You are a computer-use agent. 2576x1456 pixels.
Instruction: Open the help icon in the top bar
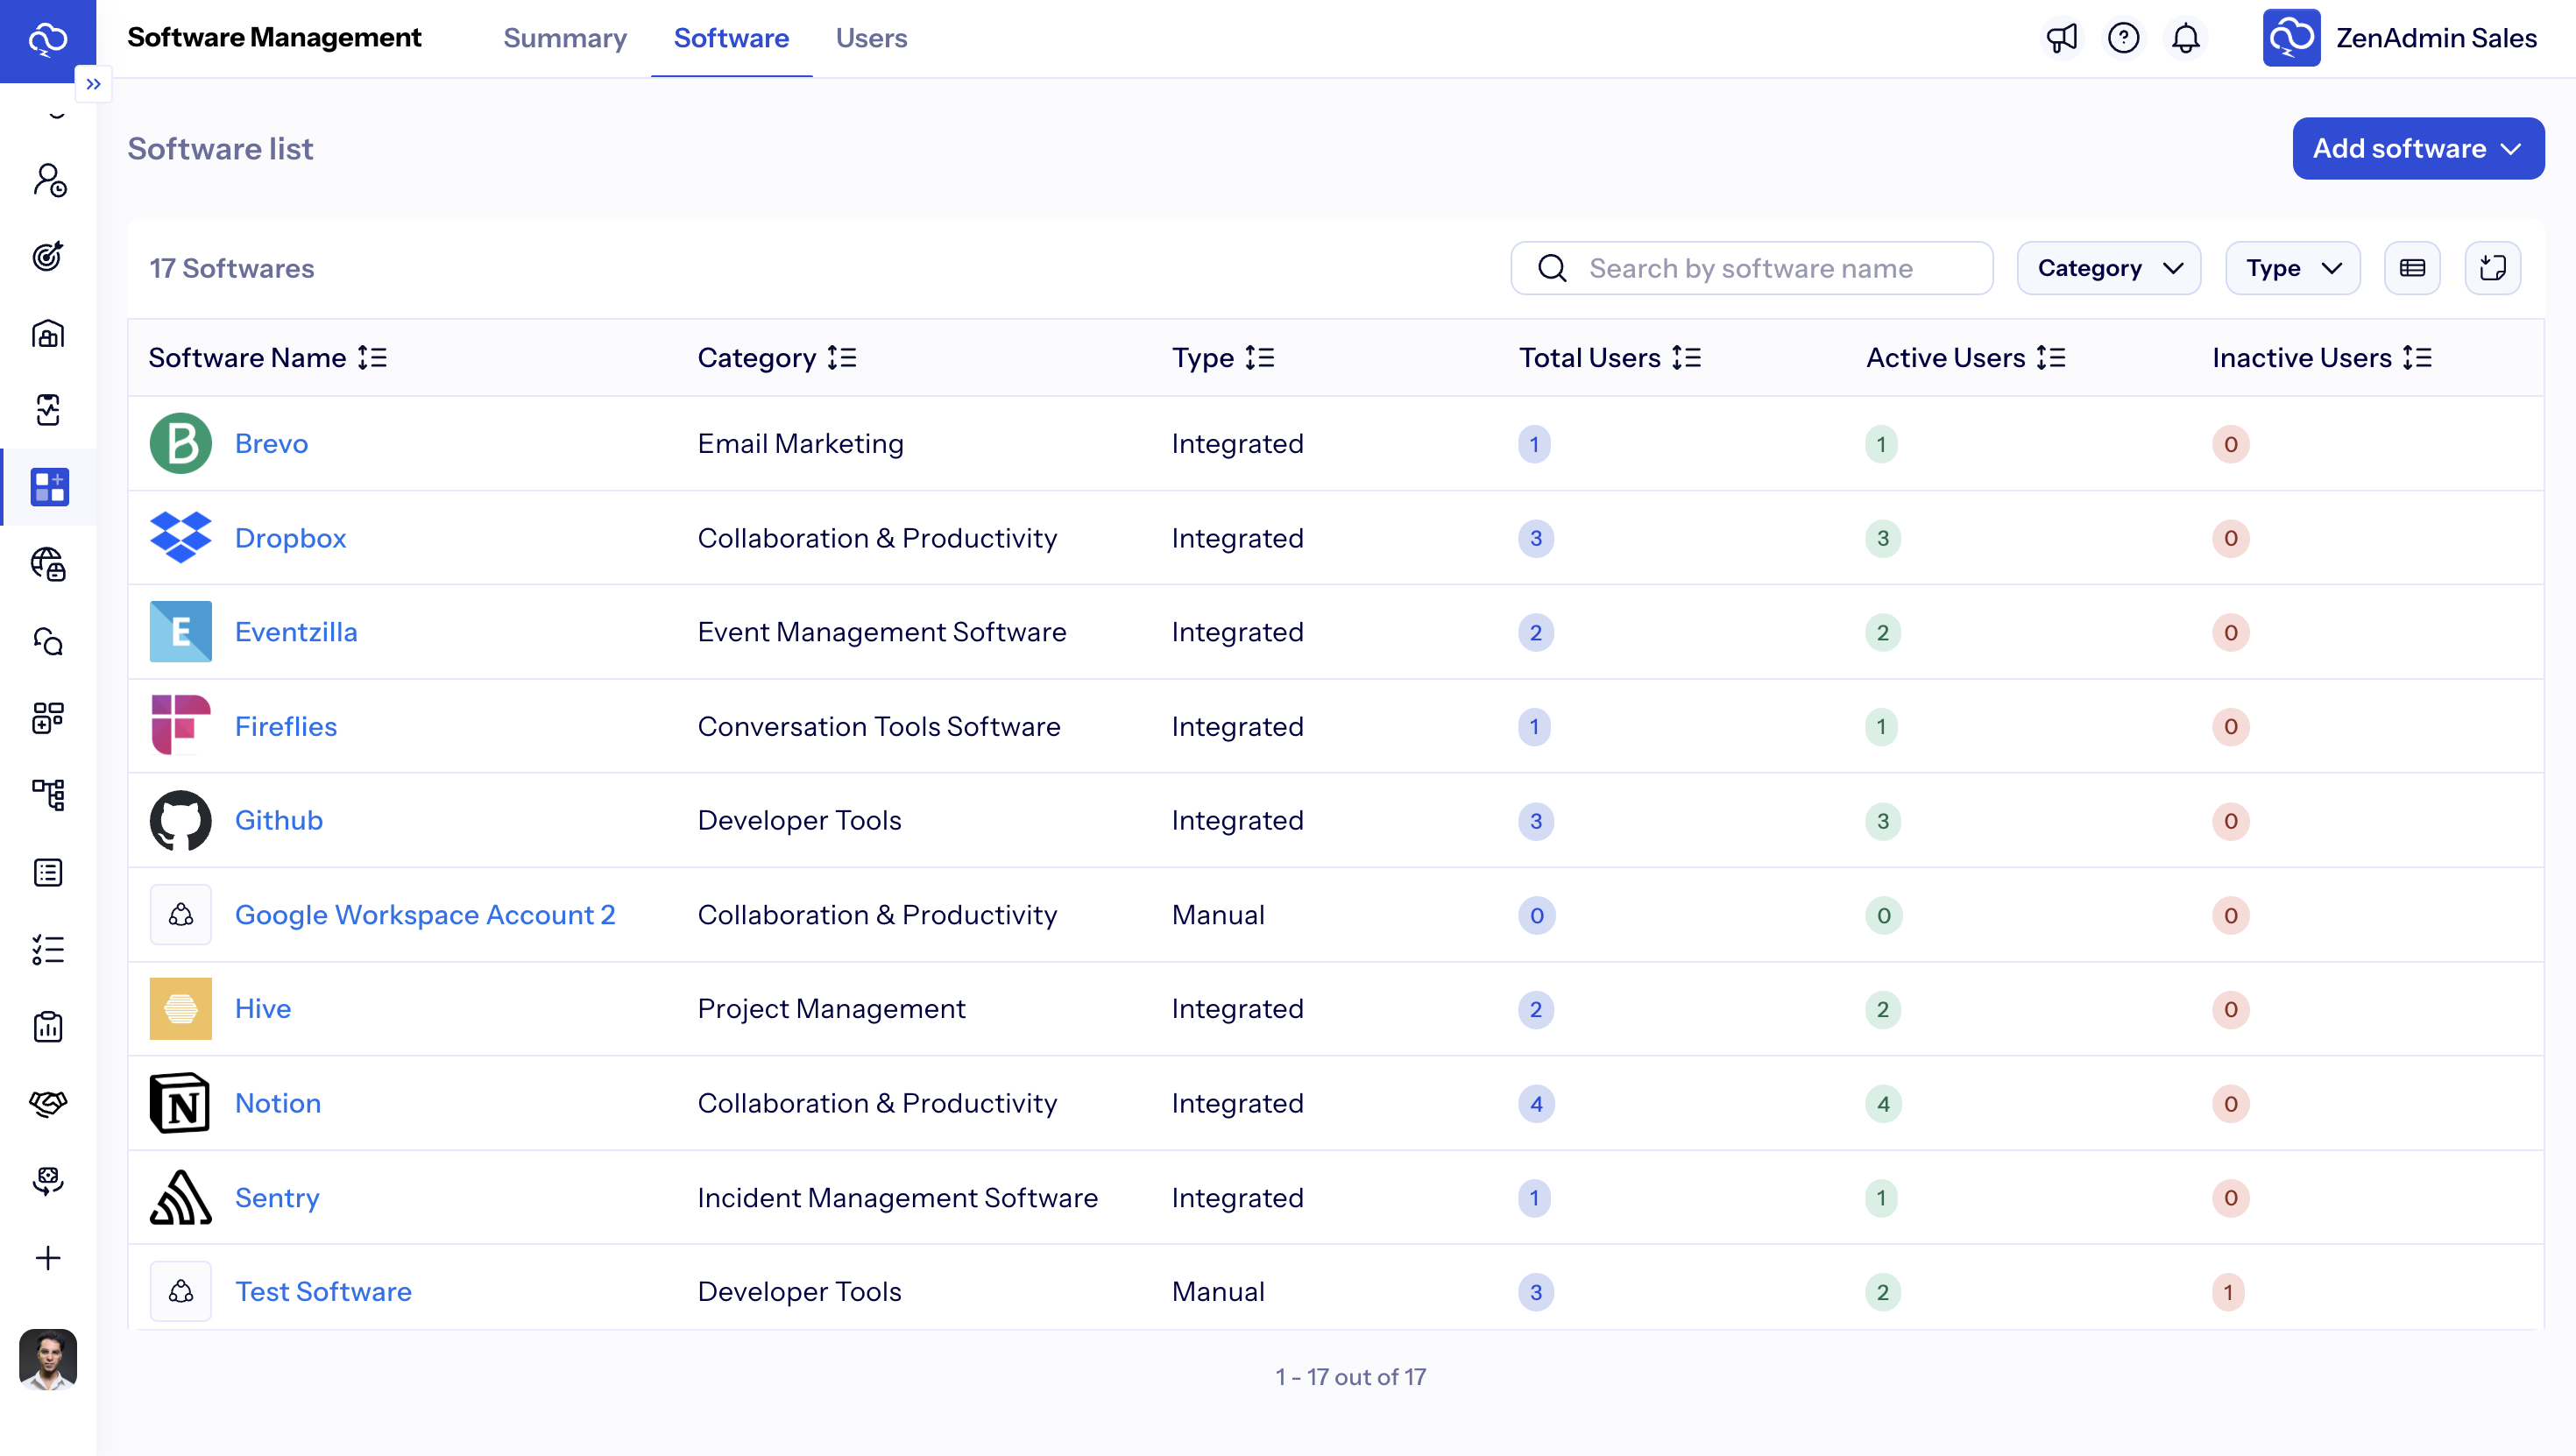pyautogui.click(x=2123, y=37)
